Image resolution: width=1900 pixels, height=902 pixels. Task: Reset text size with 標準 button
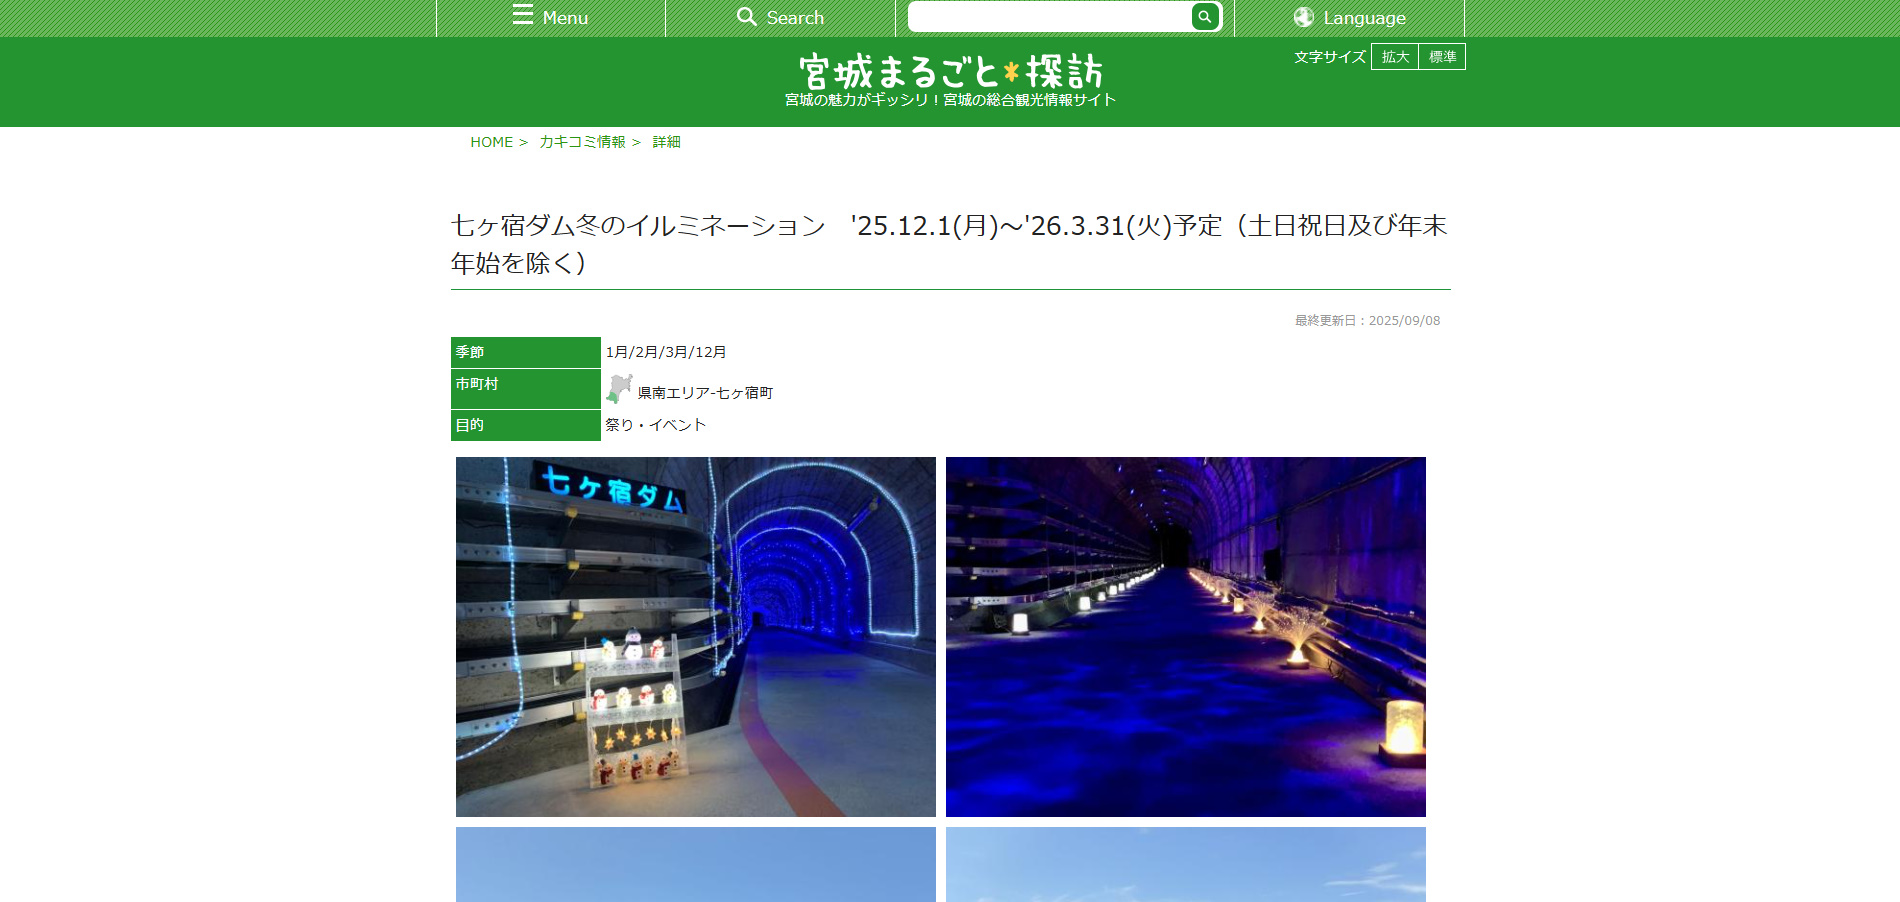pyautogui.click(x=1442, y=57)
